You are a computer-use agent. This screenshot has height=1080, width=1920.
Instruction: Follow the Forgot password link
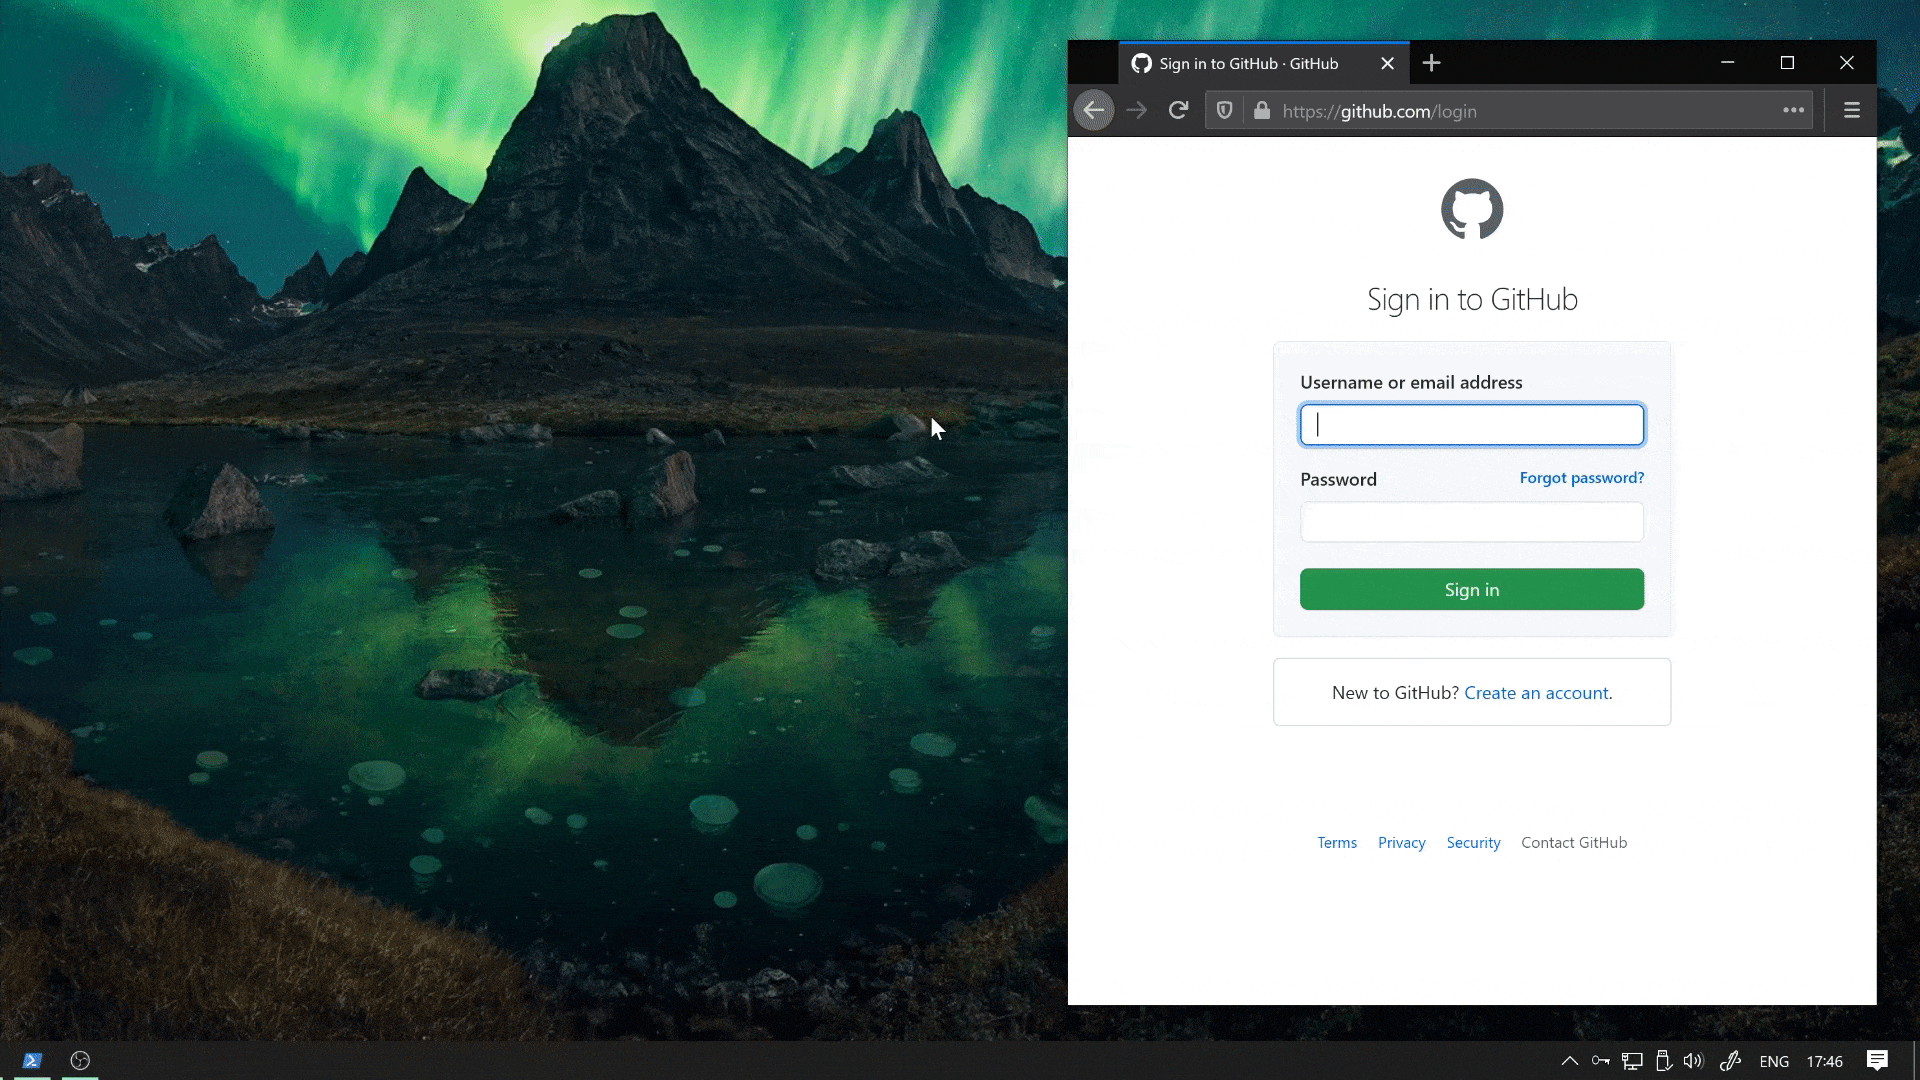click(x=1581, y=478)
